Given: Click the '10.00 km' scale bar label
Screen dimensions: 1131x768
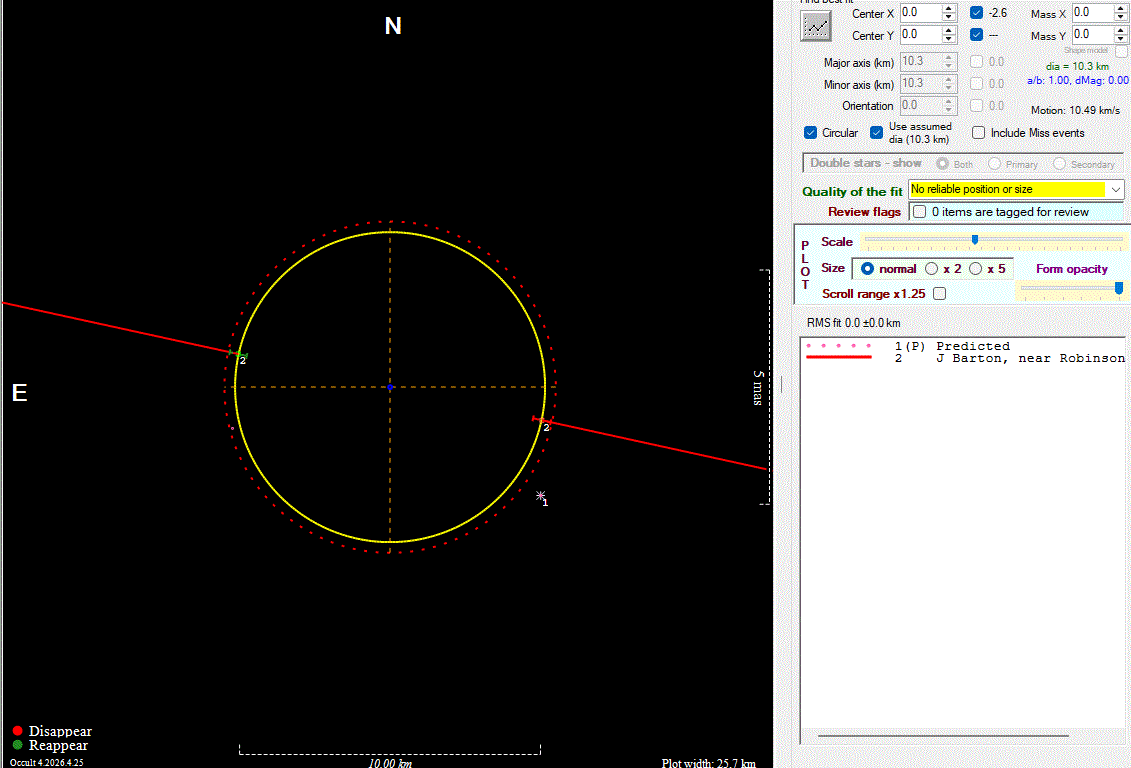Looking at the screenshot, I should point(390,763).
